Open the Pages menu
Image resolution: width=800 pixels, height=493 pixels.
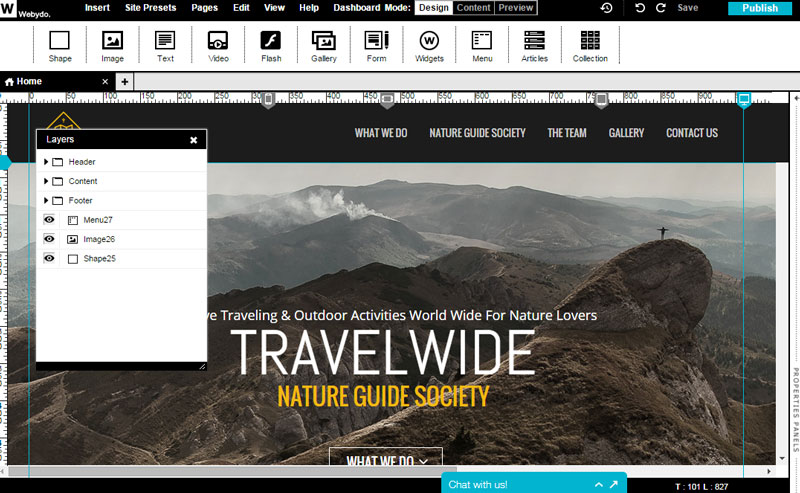(x=205, y=8)
